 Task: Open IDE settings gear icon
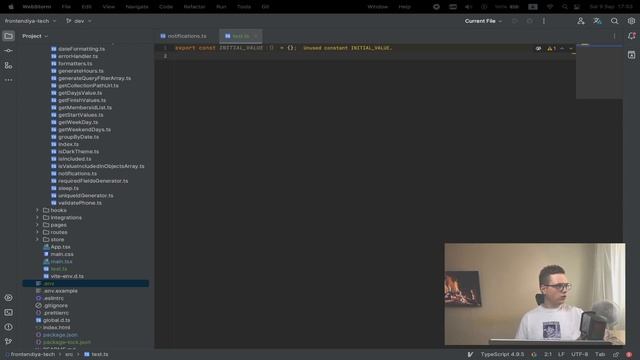(x=631, y=21)
